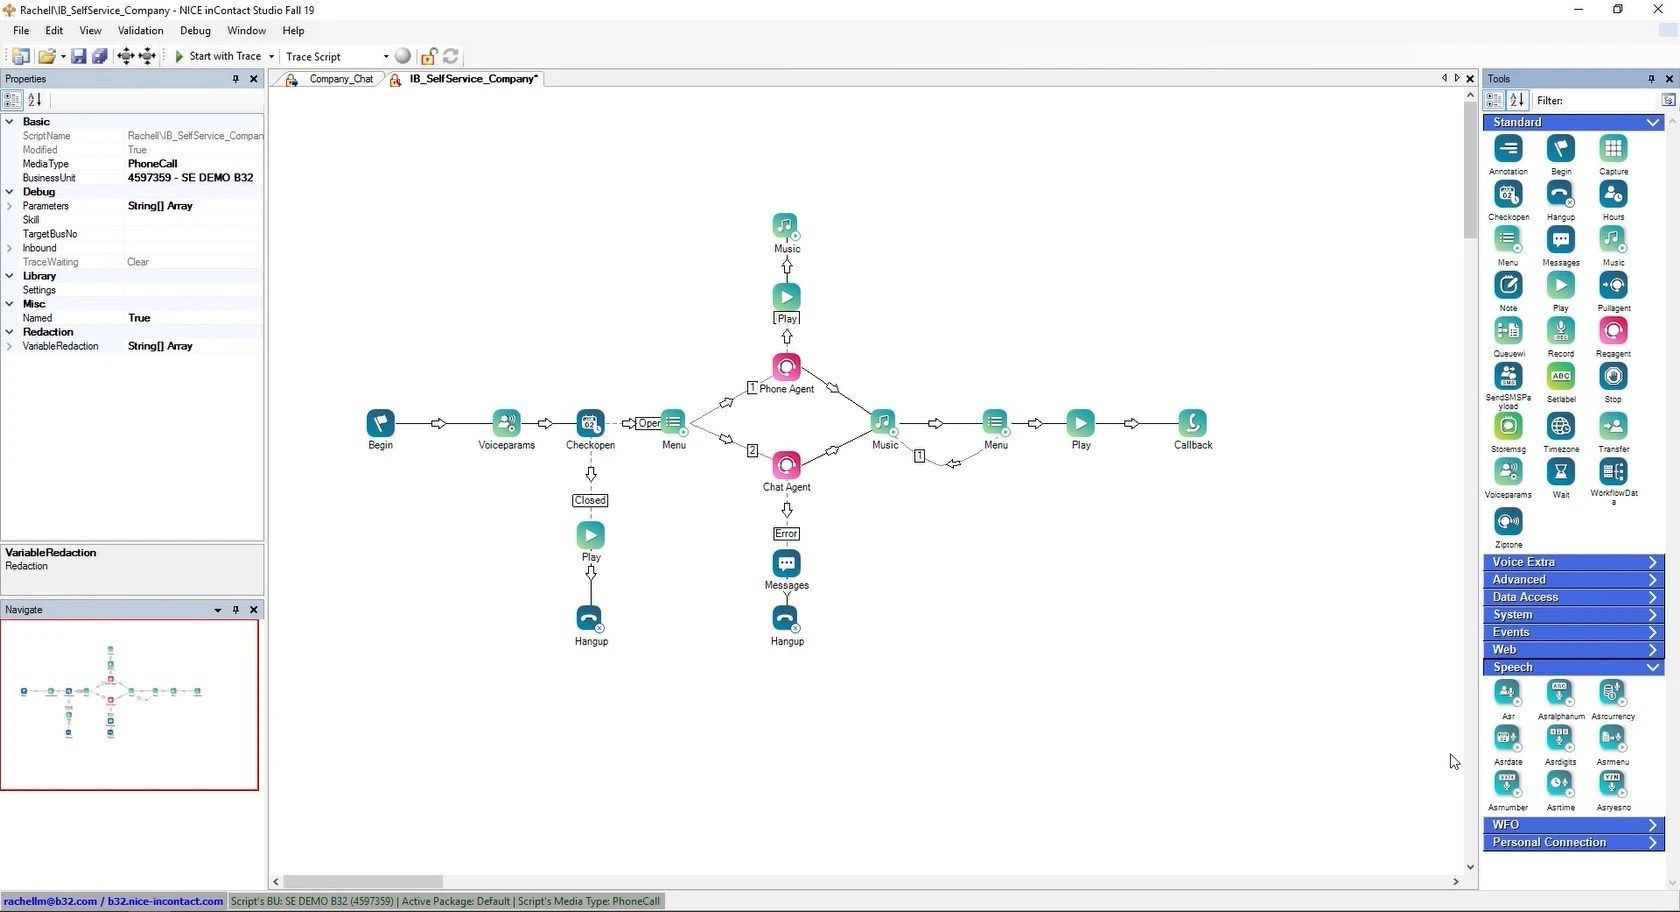The width and height of the screenshot is (1680, 912).
Task: Open the Trace Script dropdown
Action: 384,57
